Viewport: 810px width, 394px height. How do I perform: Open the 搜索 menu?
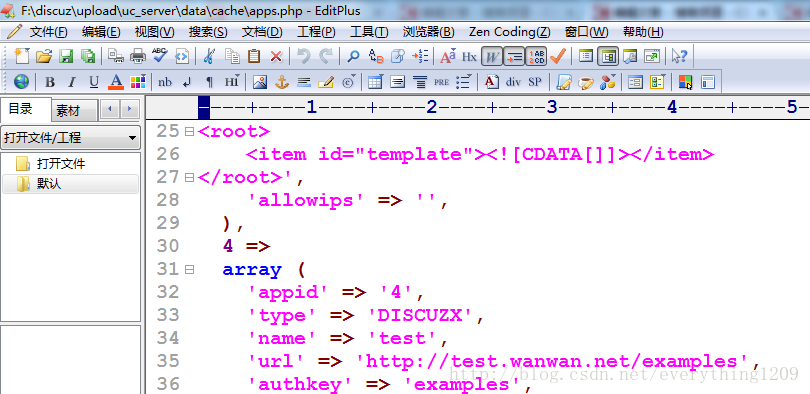[x=208, y=32]
